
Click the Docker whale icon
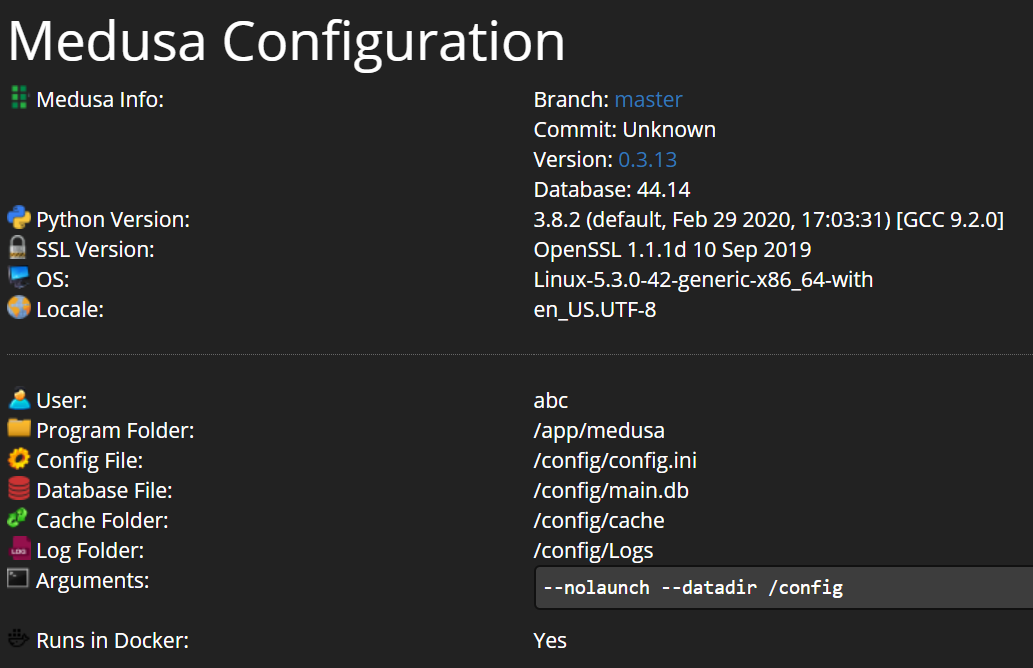(18, 638)
